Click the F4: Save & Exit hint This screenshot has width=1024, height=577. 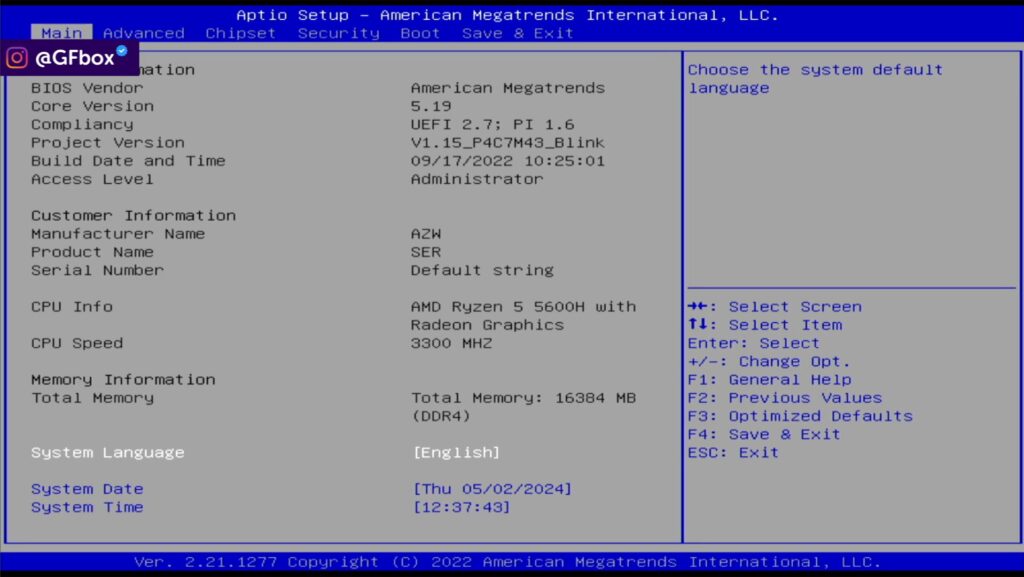tap(764, 435)
